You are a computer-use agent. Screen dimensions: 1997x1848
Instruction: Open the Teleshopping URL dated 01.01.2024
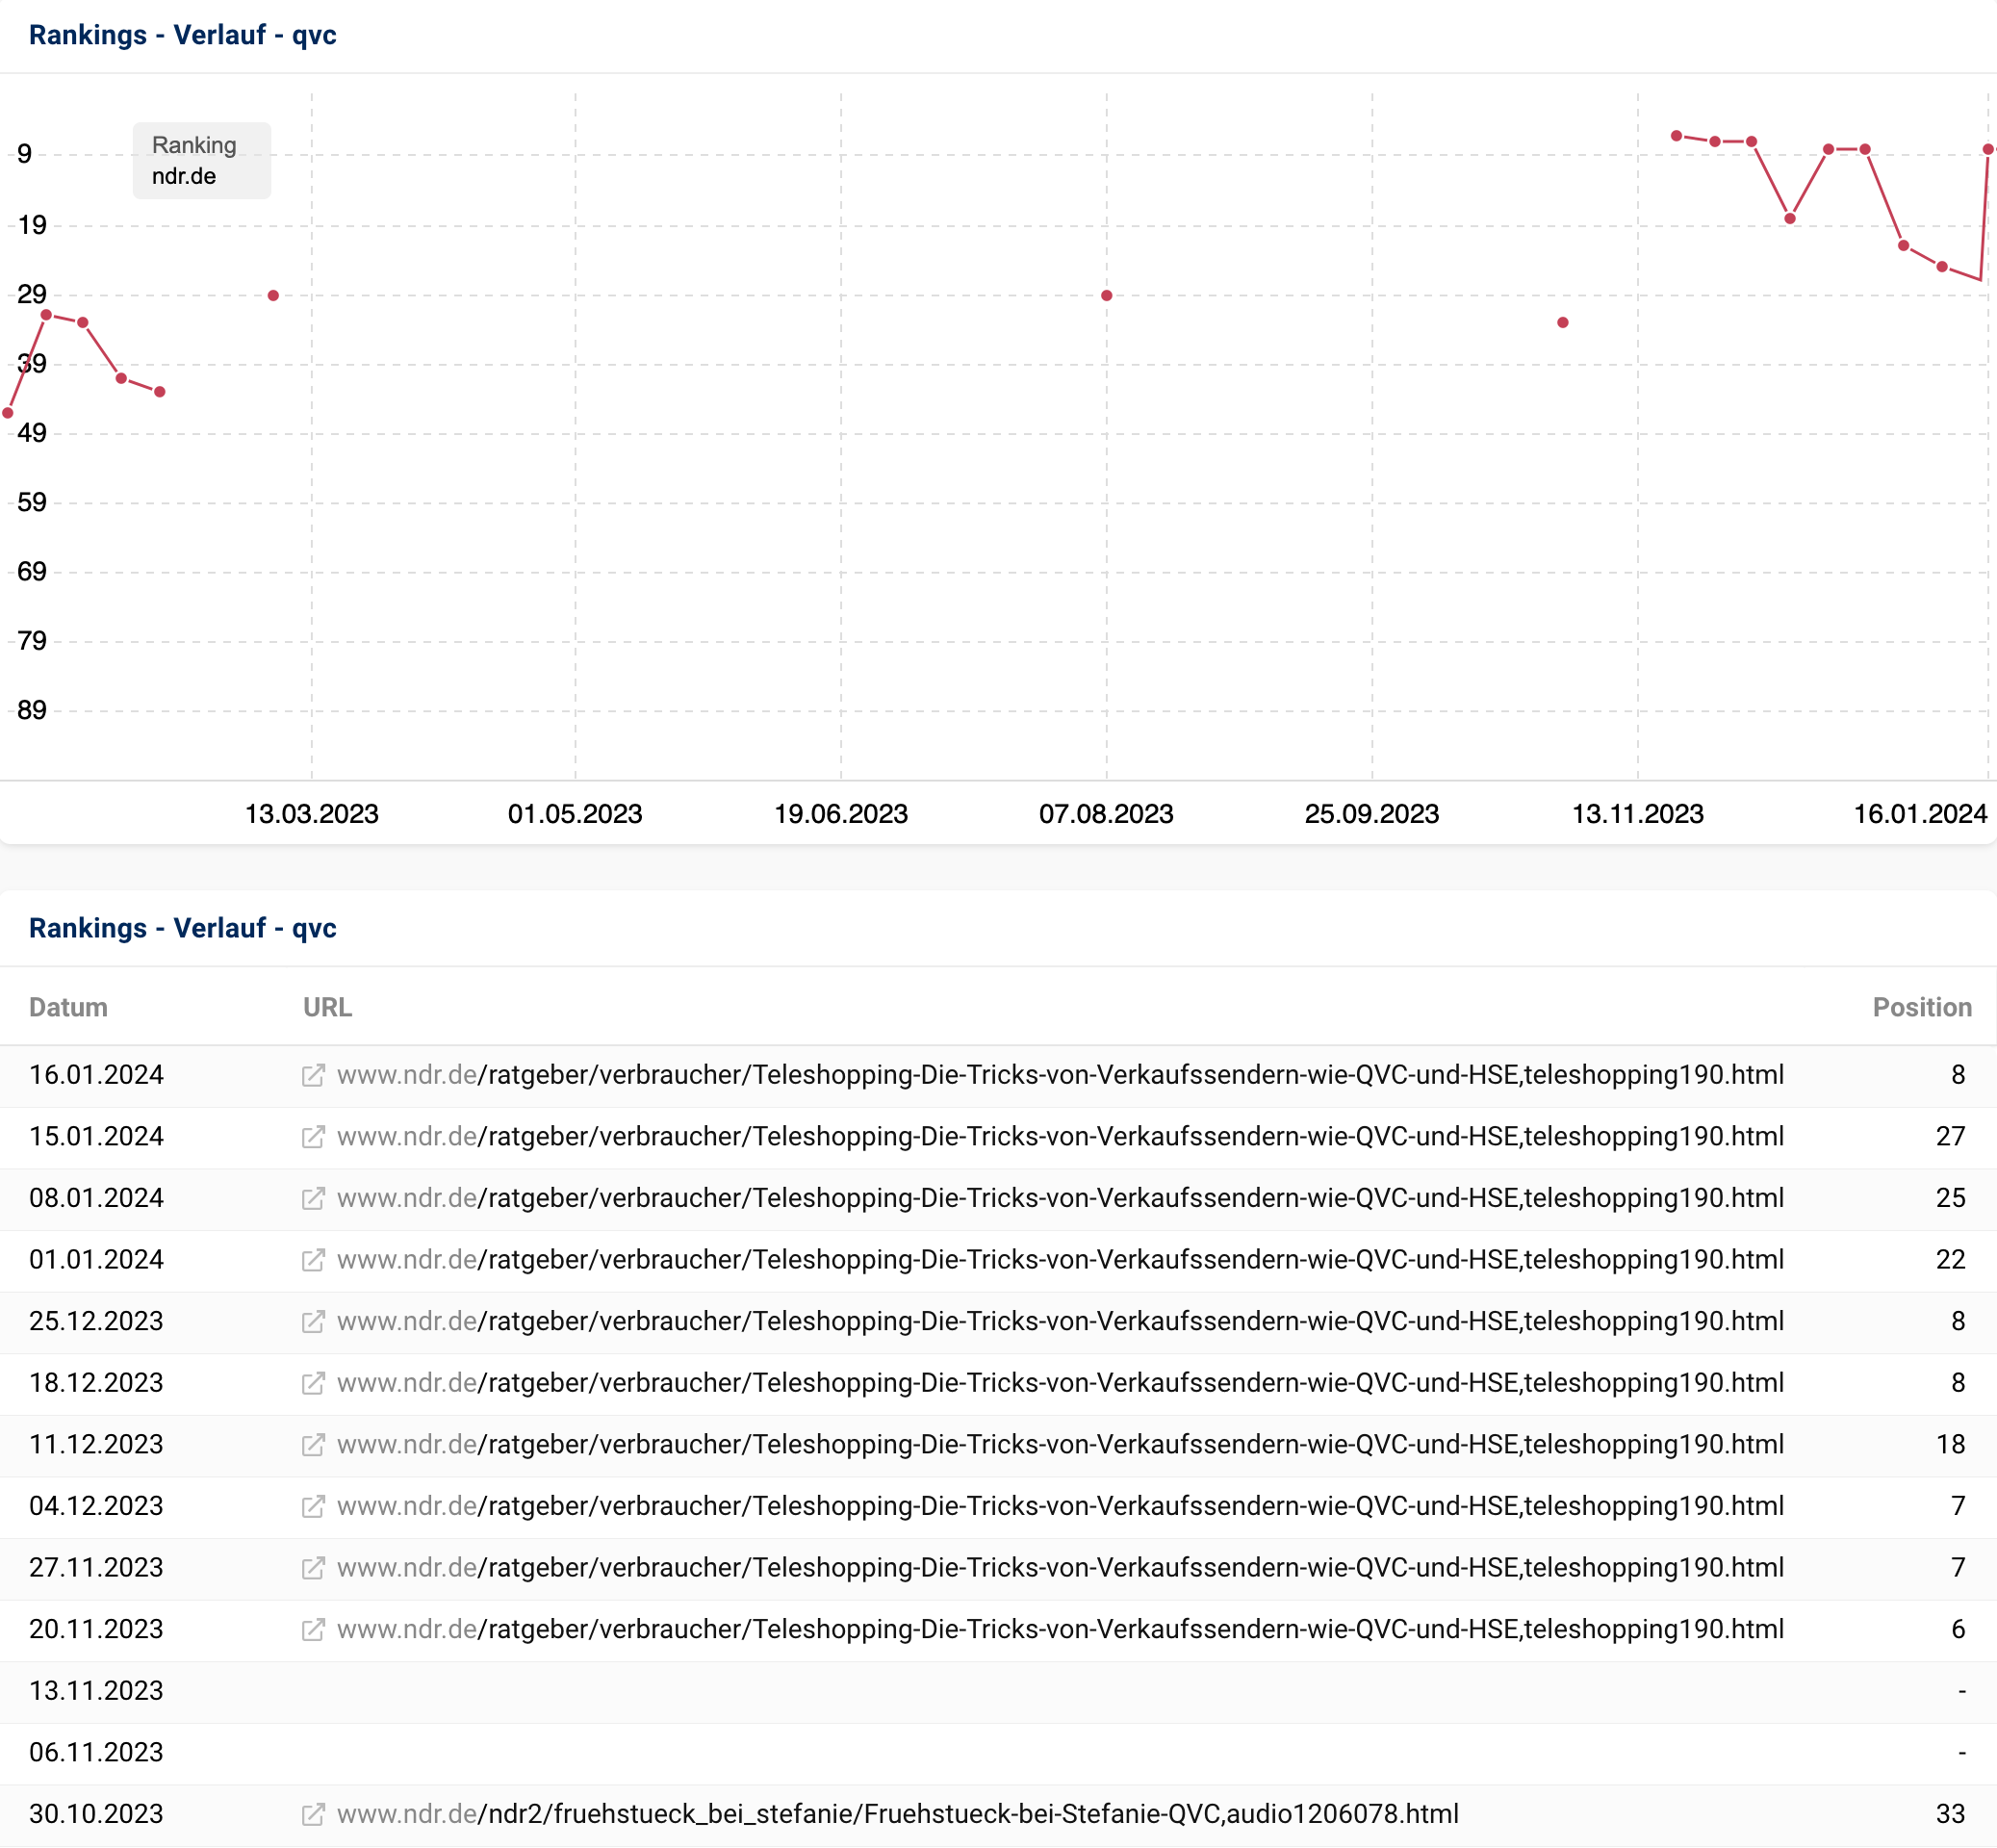click(1060, 1260)
